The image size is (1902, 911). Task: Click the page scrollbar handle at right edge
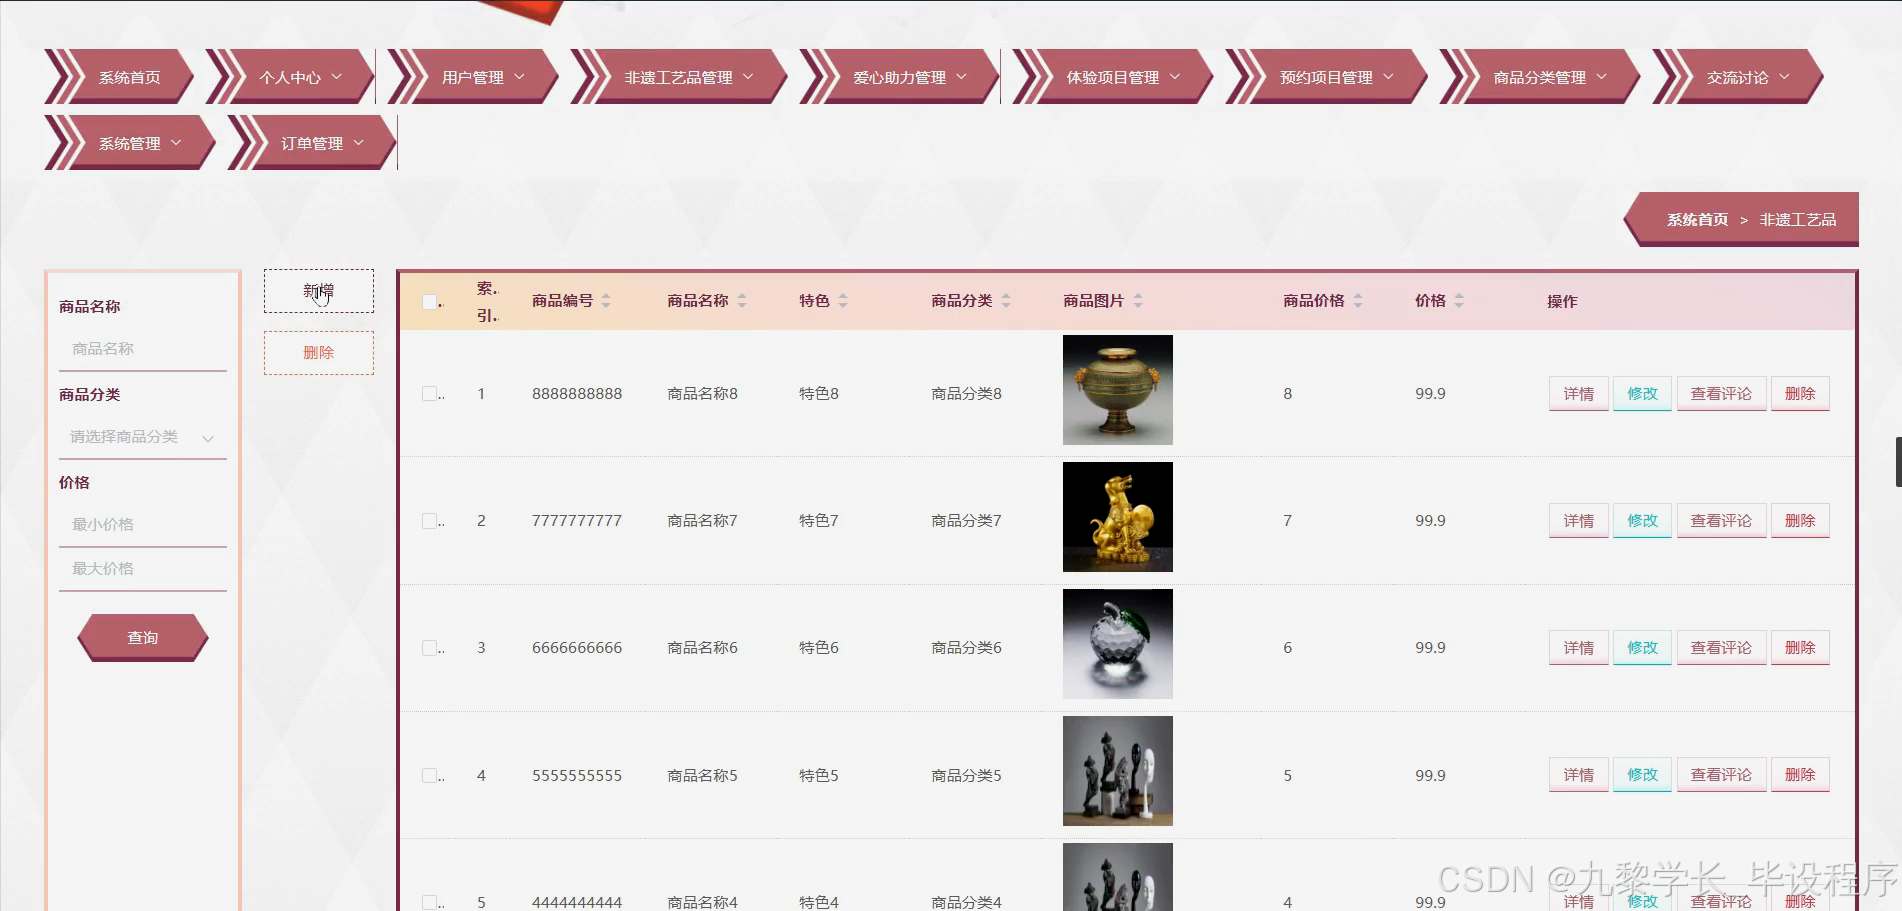[x=1898, y=461]
